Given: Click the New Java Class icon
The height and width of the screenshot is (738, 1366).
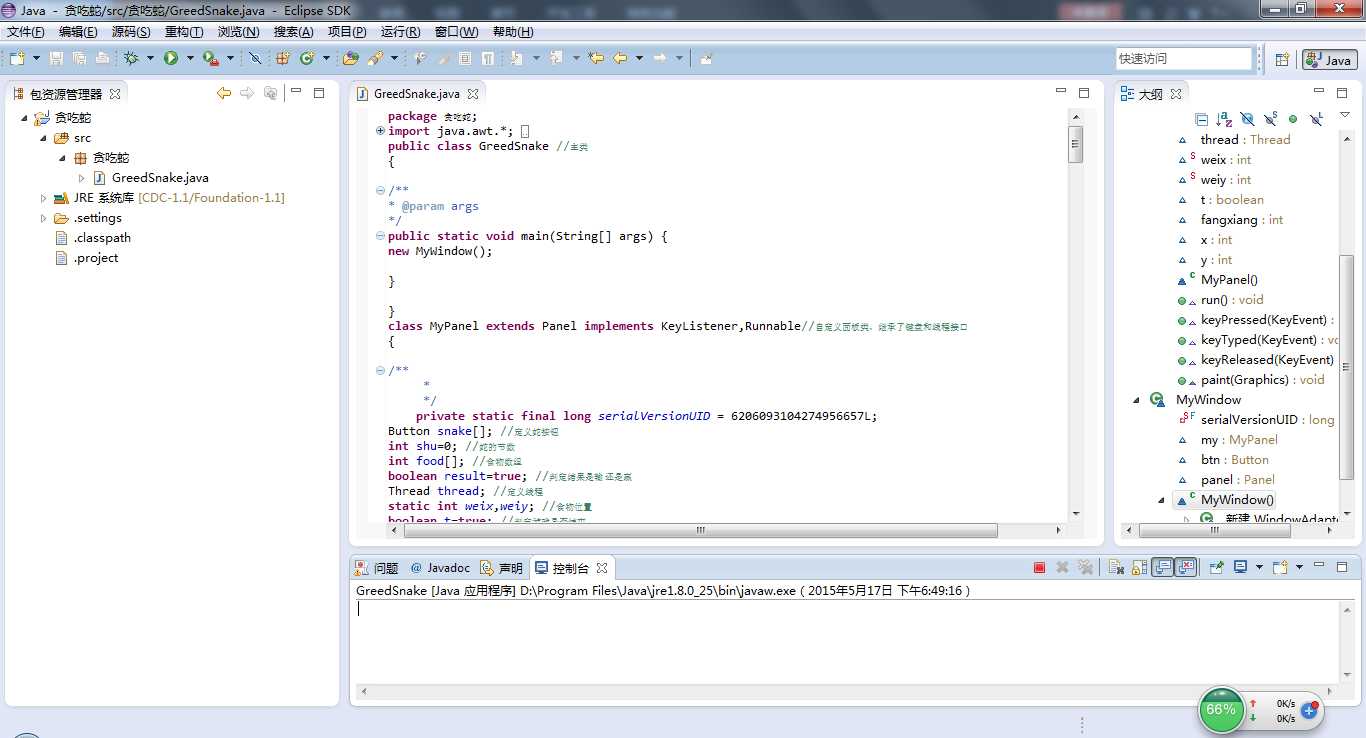Looking at the screenshot, I should pos(307,58).
